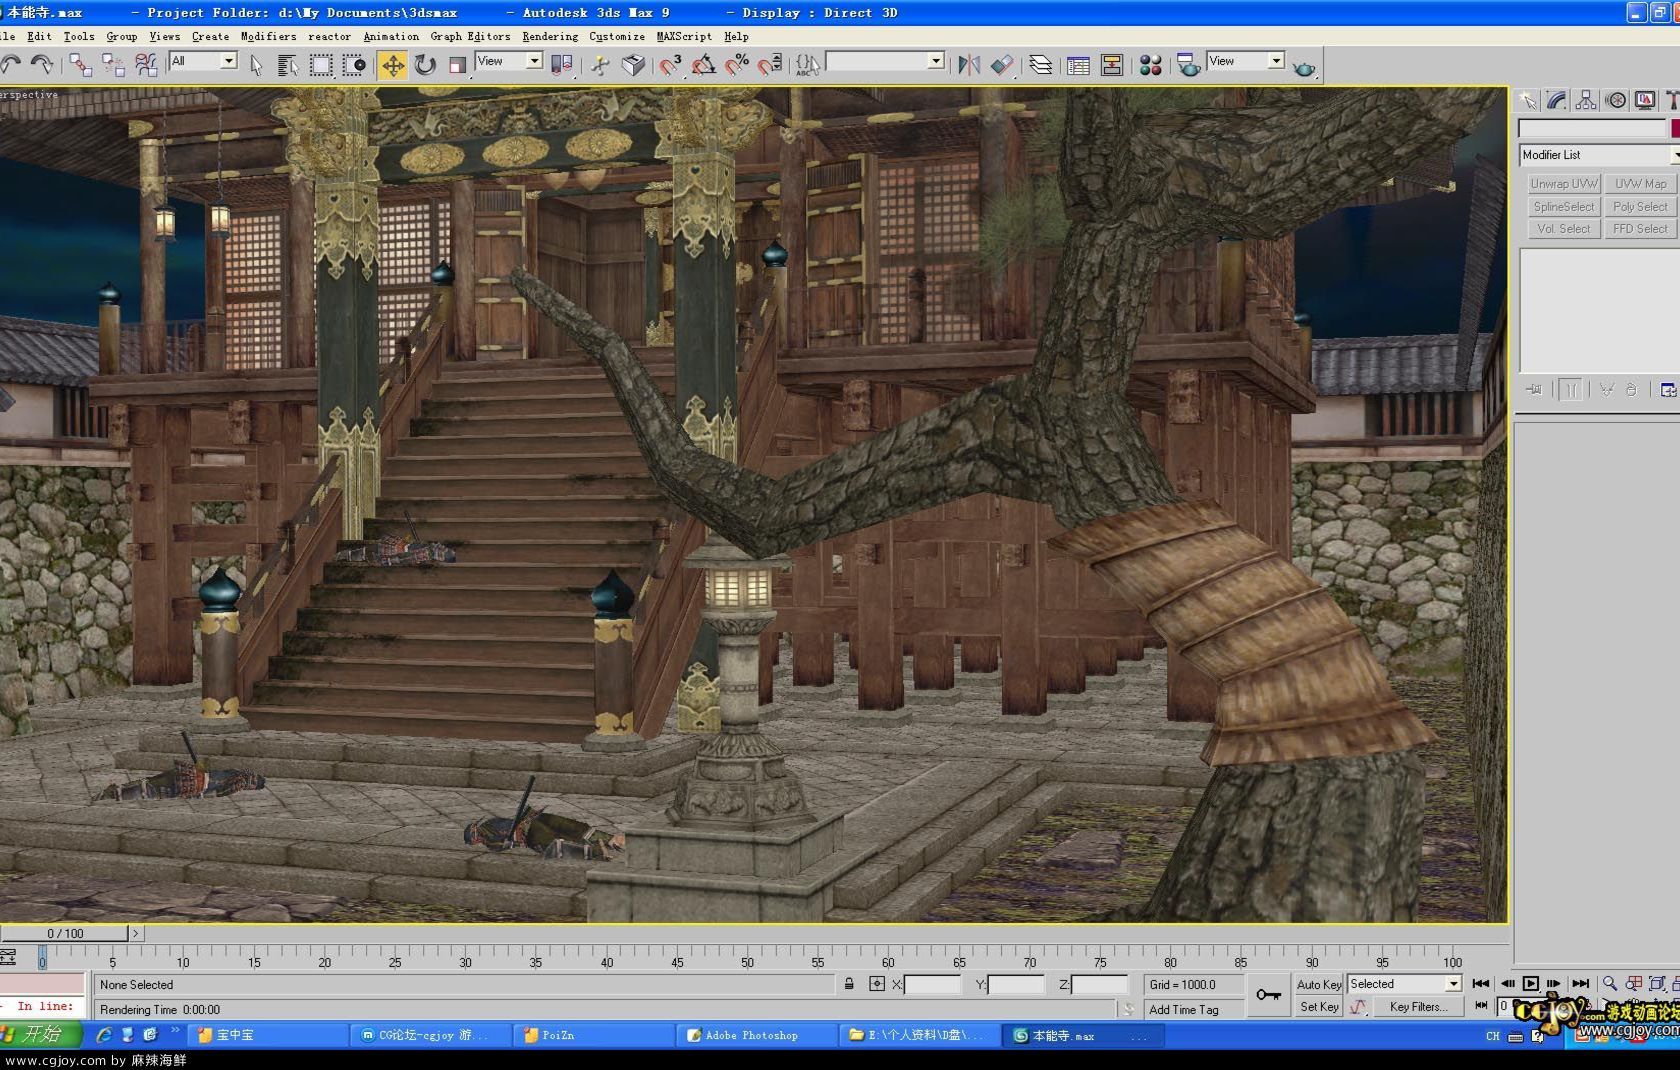Toggle Window/Crossing selection mode

point(354,65)
